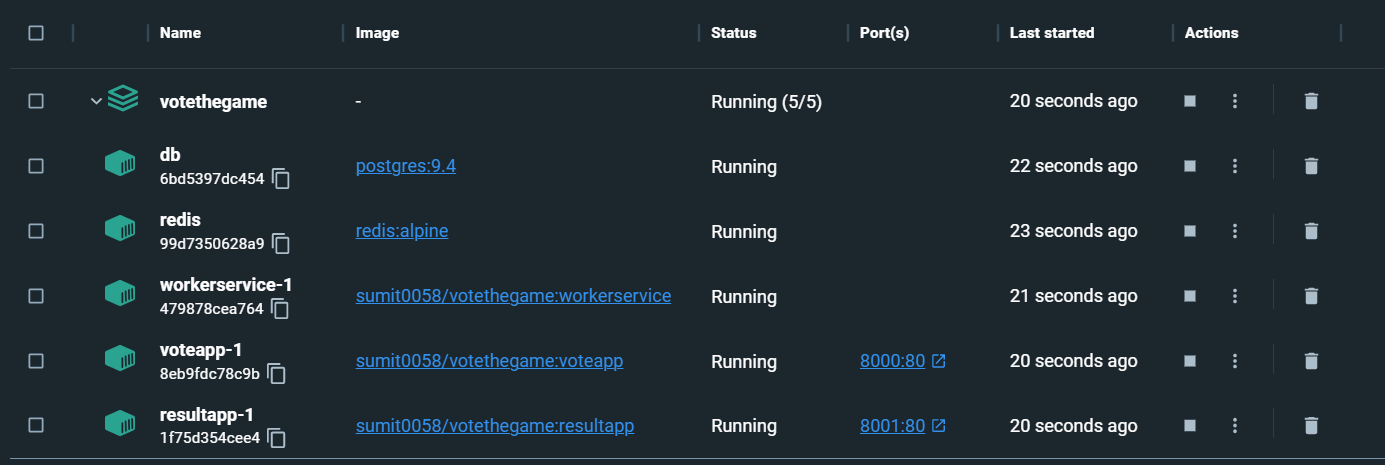Stop the redis container
The image size is (1385, 465).
(x=1190, y=231)
